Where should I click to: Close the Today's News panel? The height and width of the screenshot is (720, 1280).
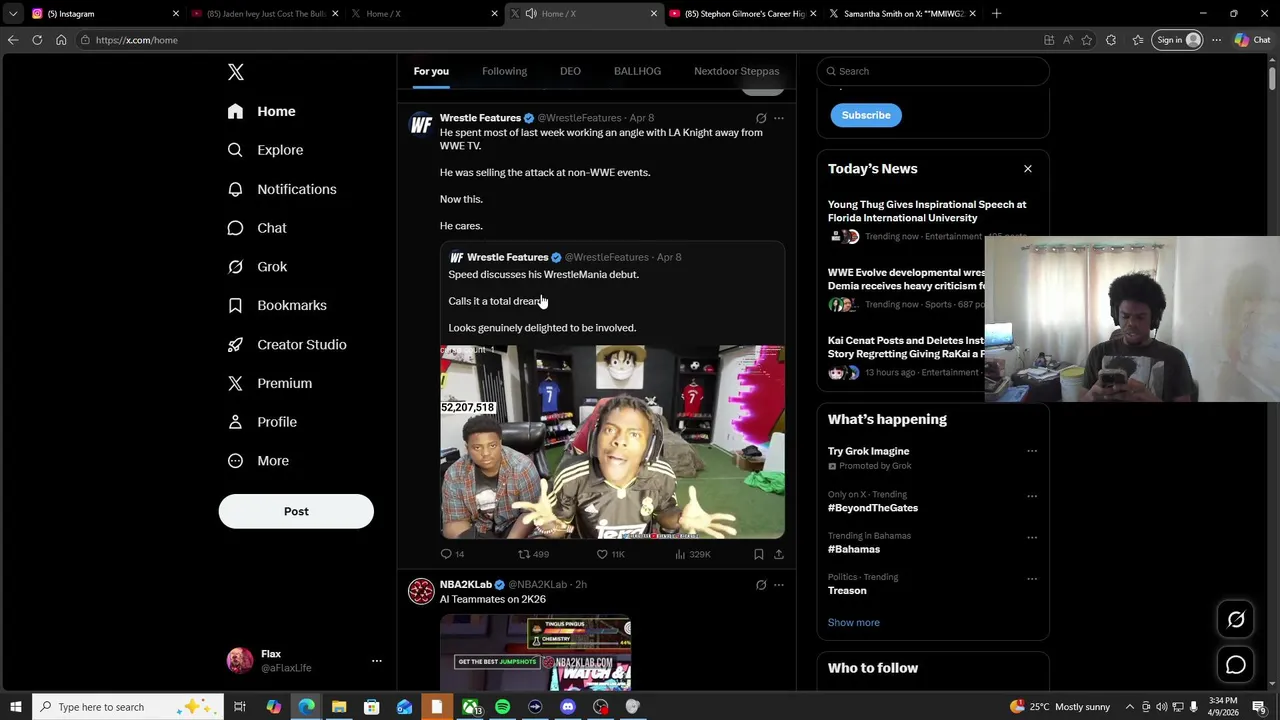[1027, 169]
